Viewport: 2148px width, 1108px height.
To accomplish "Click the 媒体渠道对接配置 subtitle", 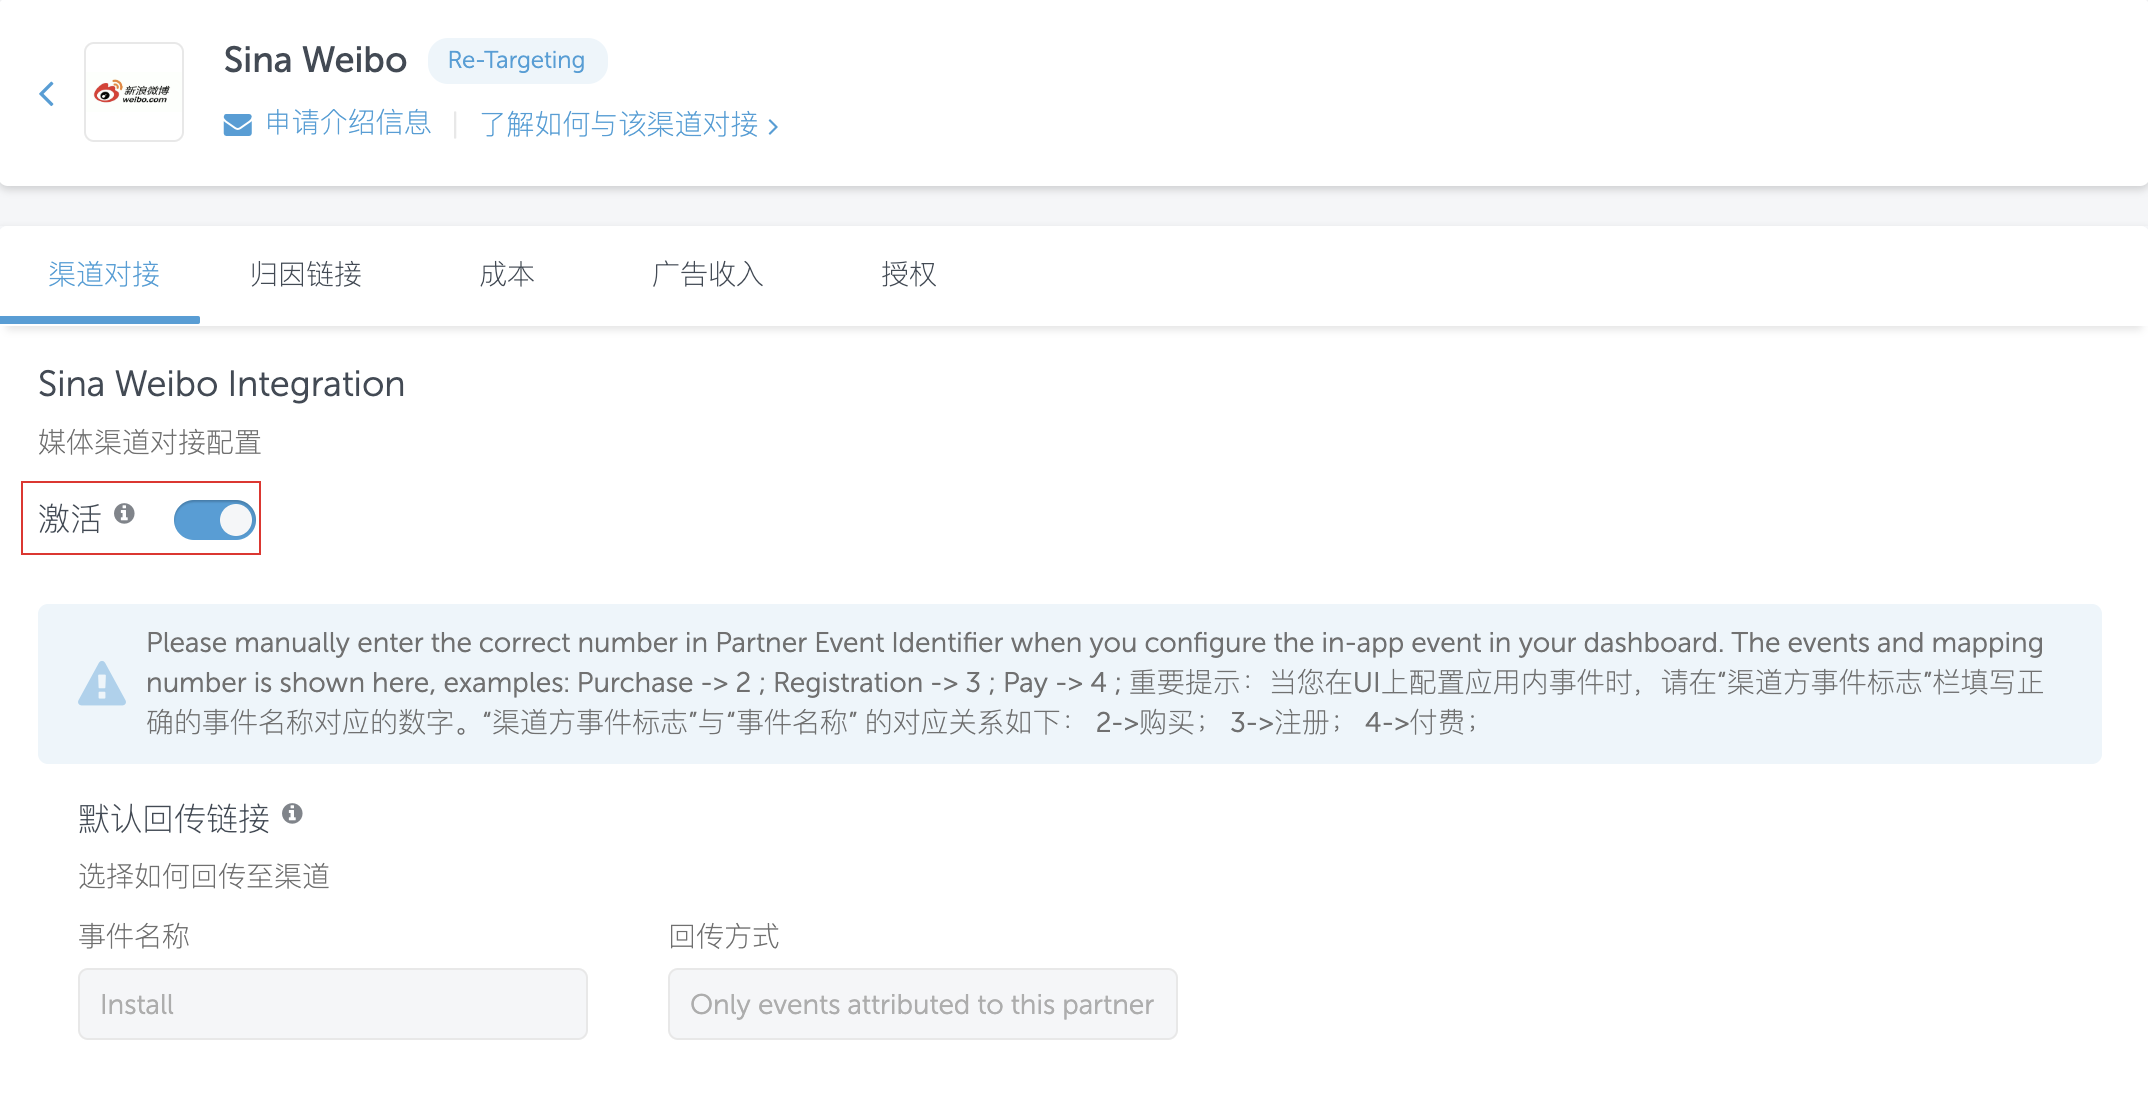I will [x=150, y=442].
